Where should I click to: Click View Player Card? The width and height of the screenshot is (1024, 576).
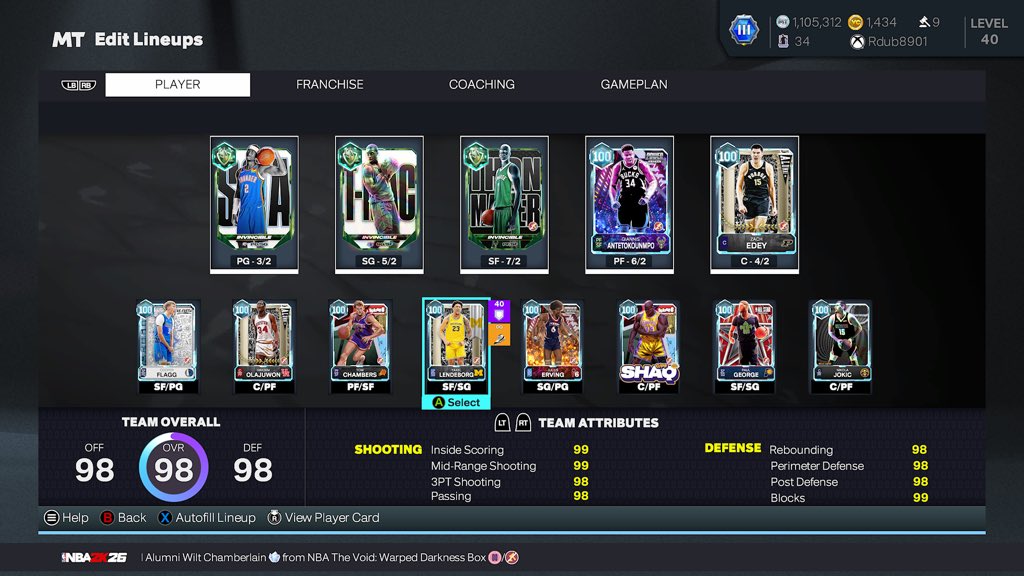point(323,518)
